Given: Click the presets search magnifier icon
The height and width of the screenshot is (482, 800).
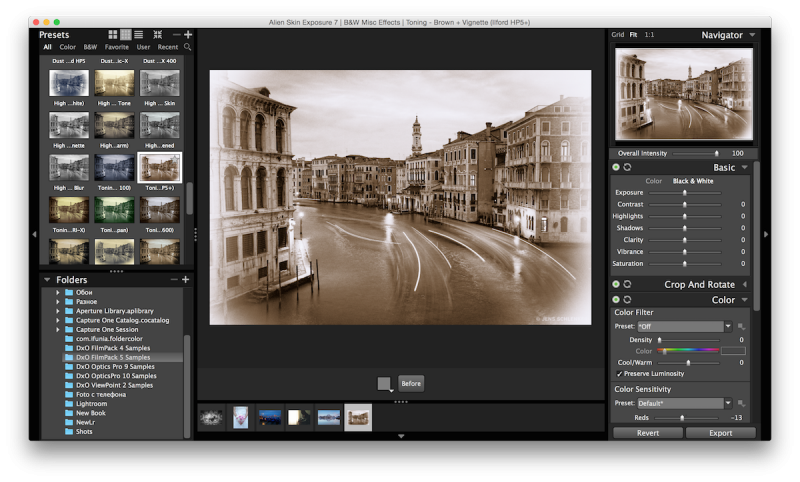Looking at the screenshot, I should [x=187, y=47].
